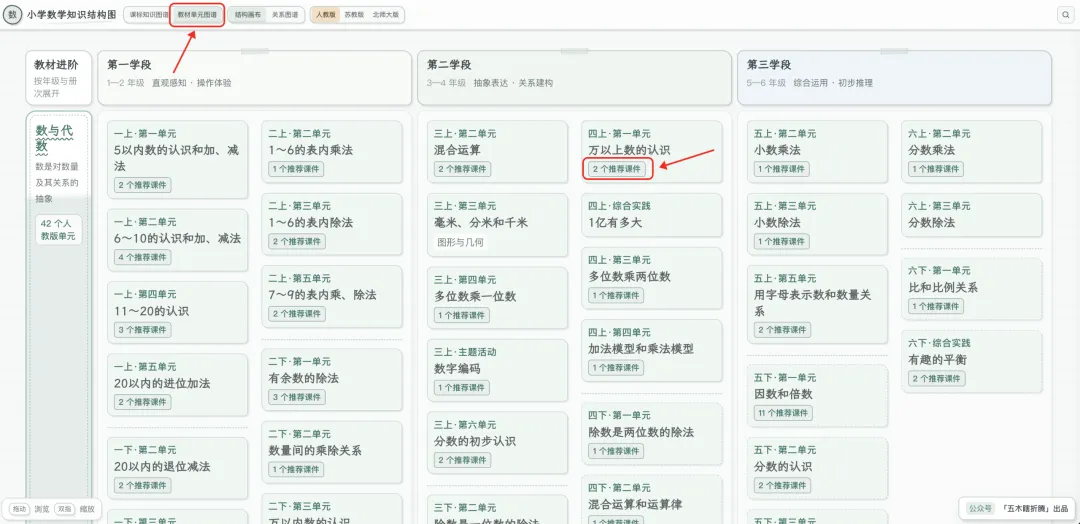Viewport: 1080px width, 524px height.
Task: Switch view to 关系图谱
Action: click(x=285, y=14)
